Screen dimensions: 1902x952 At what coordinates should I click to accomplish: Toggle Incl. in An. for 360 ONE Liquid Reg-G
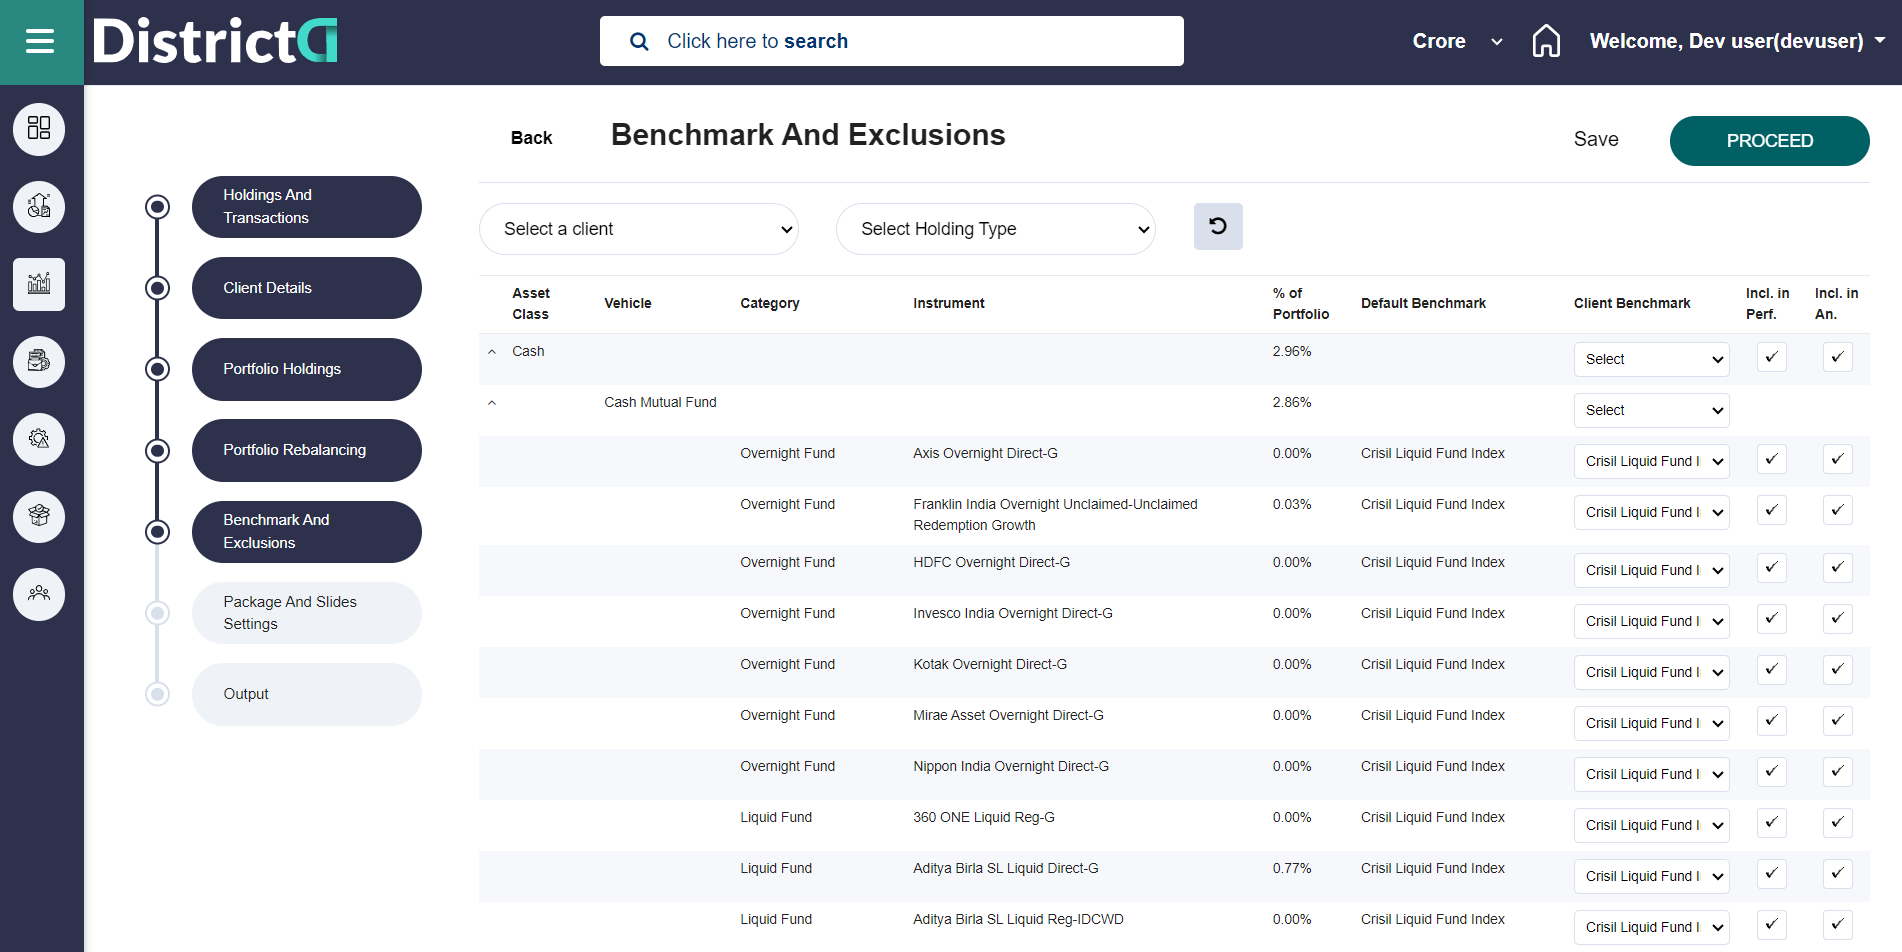(1837, 823)
